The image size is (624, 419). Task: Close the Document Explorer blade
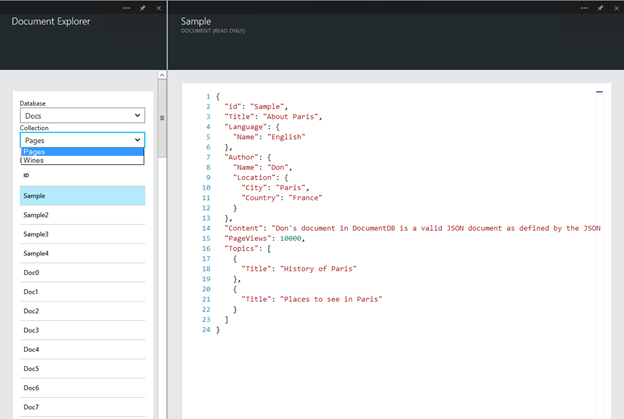point(159,8)
